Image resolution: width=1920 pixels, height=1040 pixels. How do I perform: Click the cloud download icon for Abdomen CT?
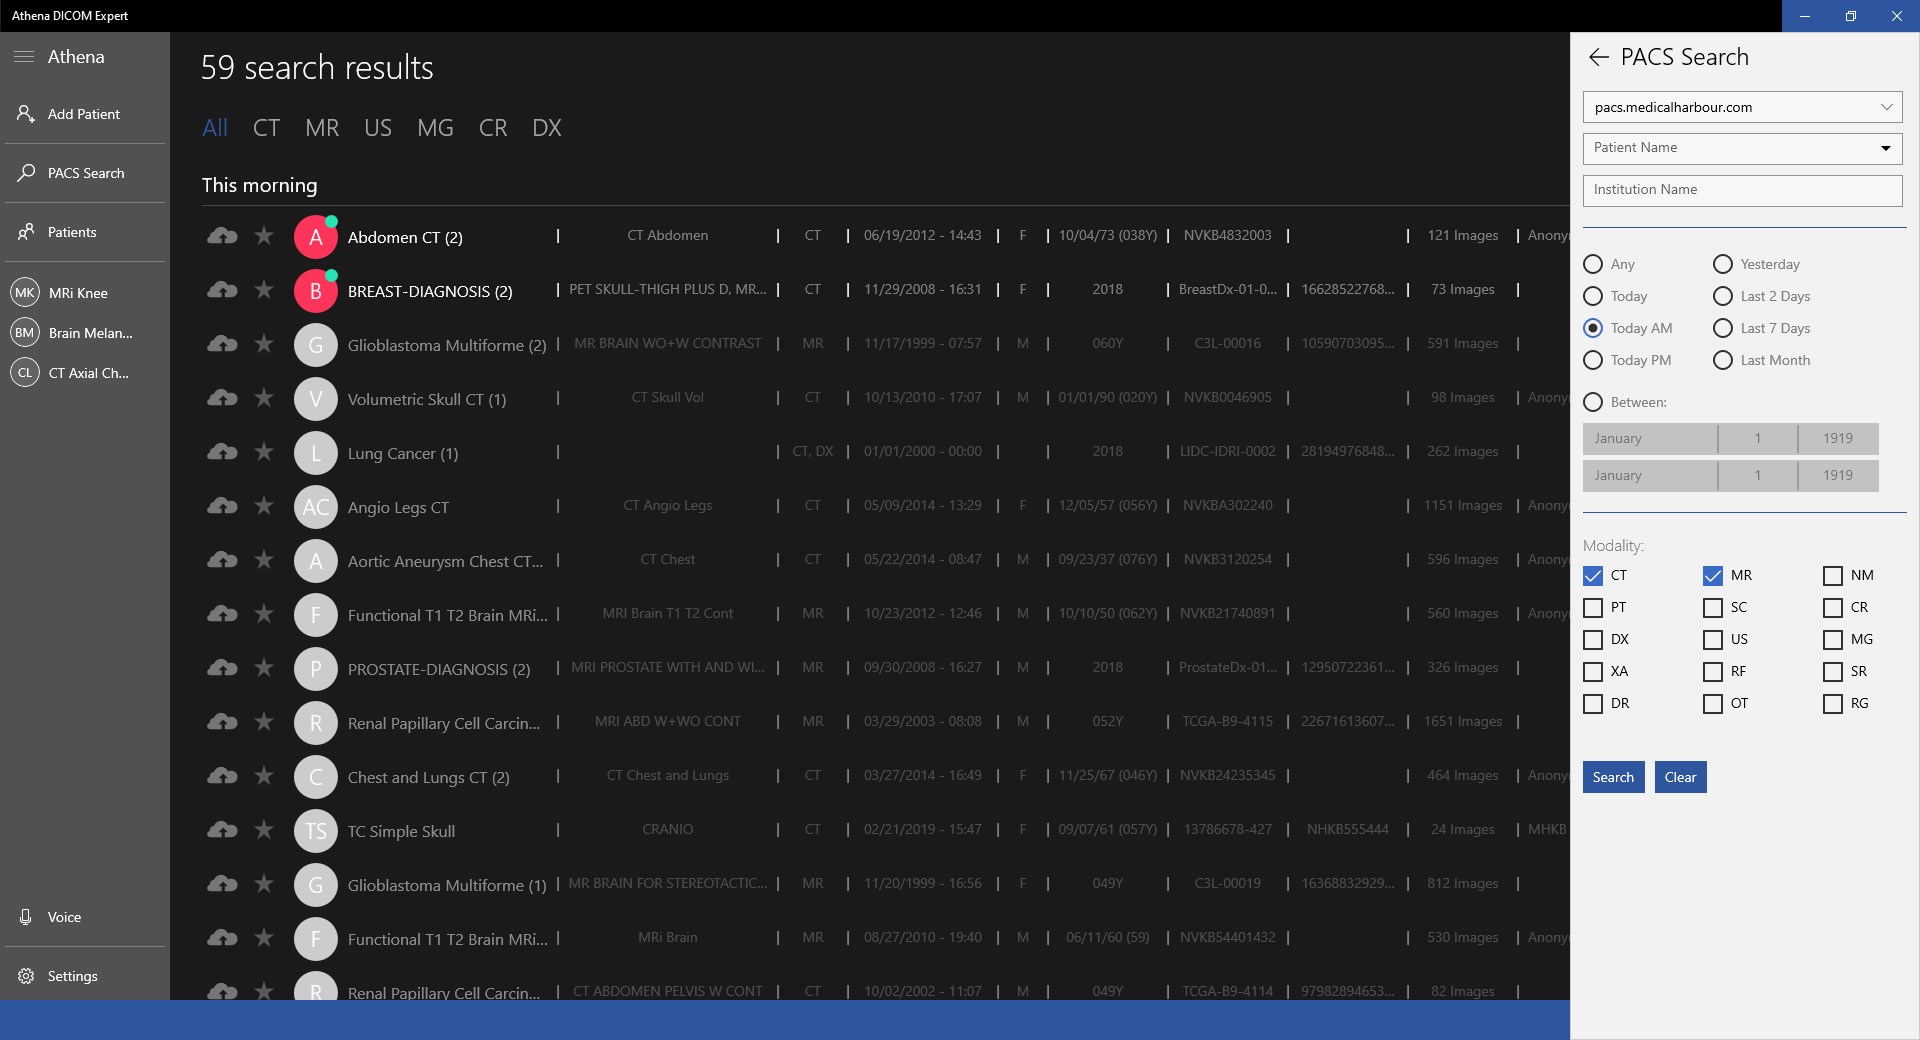point(222,236)
